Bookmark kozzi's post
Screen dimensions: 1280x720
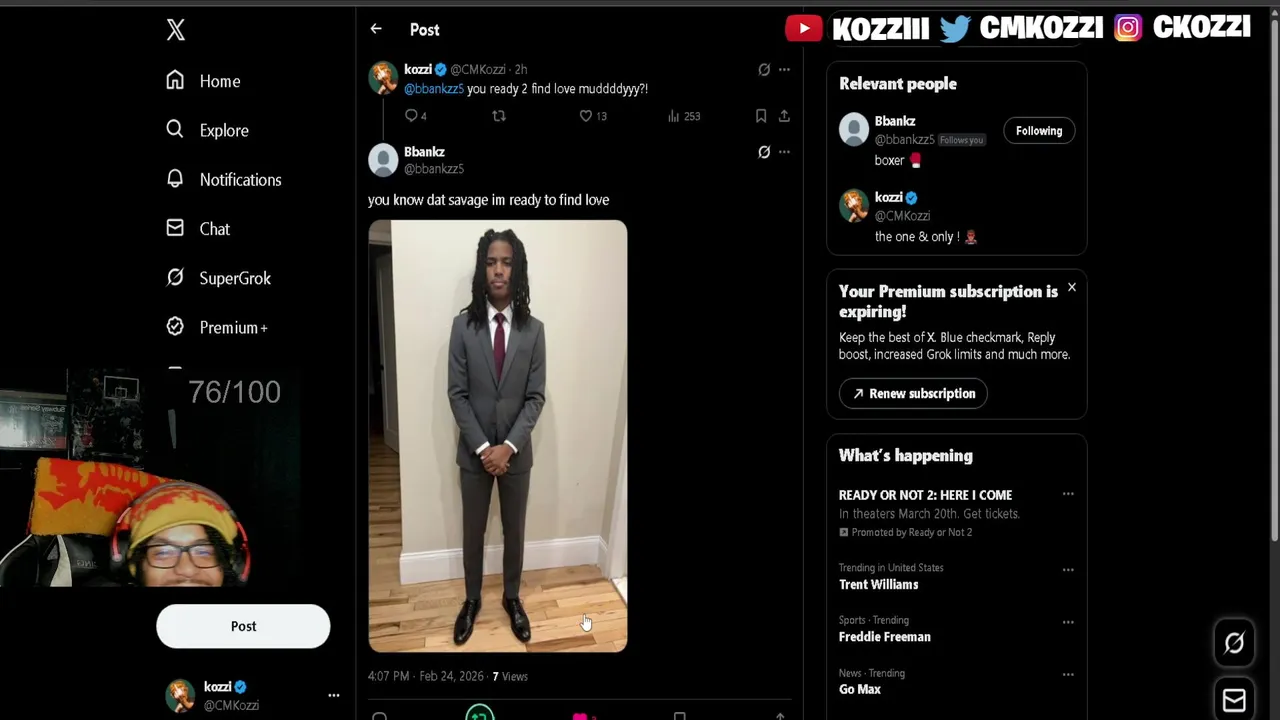[761, 116]
